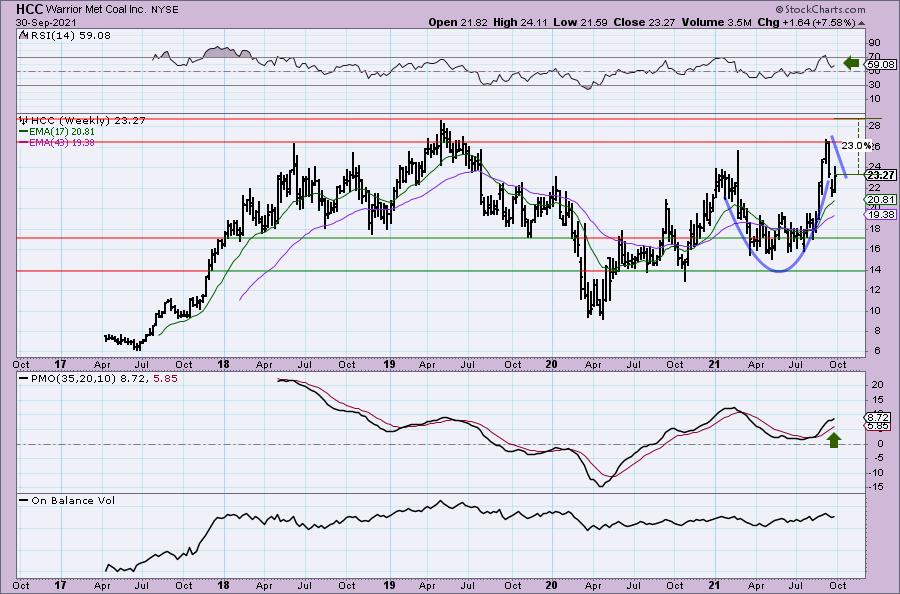
Task: Click the HCC (Weekly) 23.27 legend label
Action: [x=88, y=121]
